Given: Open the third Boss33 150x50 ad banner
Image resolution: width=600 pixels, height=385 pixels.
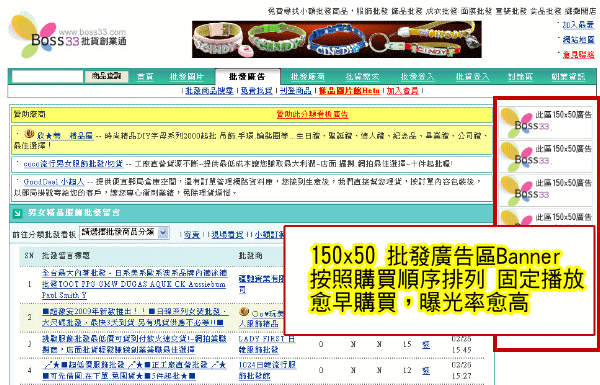Looking at the screenshot, I should [546, 191].
